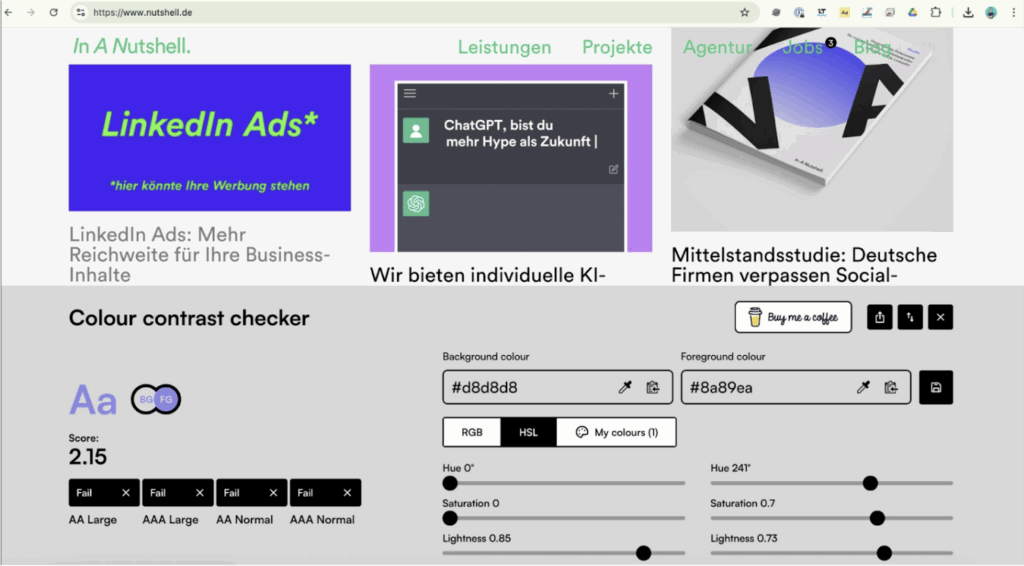Click the BG colour circle swatch

tap(144, 399)
